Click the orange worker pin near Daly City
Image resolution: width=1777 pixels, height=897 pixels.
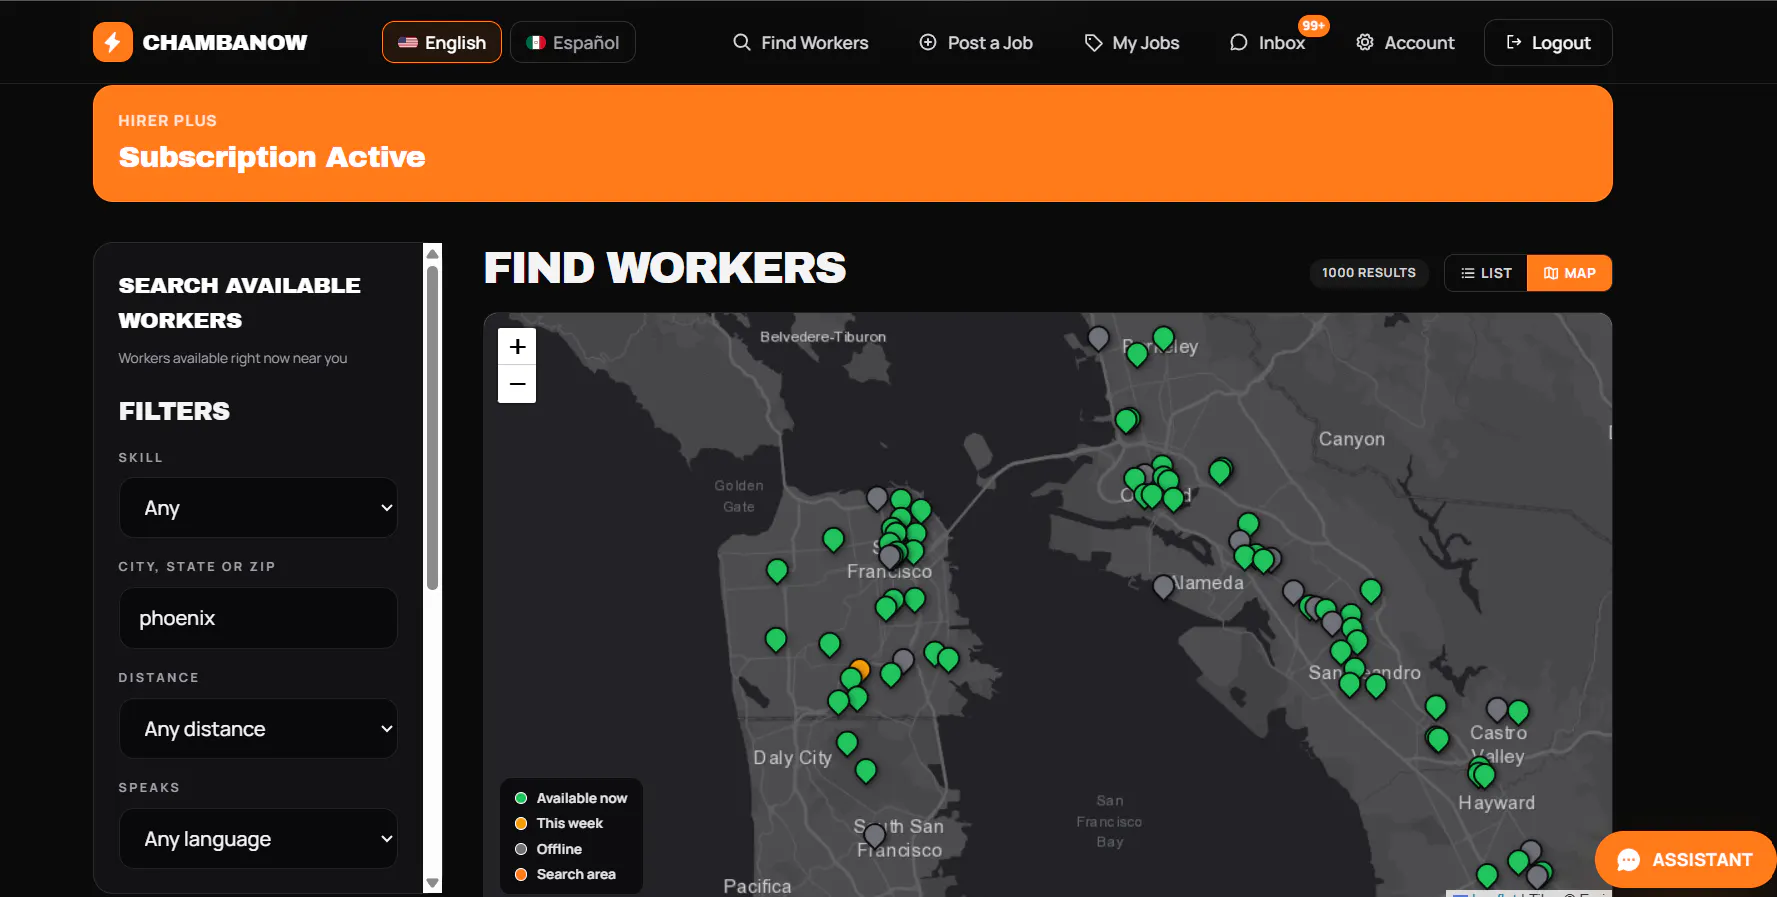[x=860, y=668]
